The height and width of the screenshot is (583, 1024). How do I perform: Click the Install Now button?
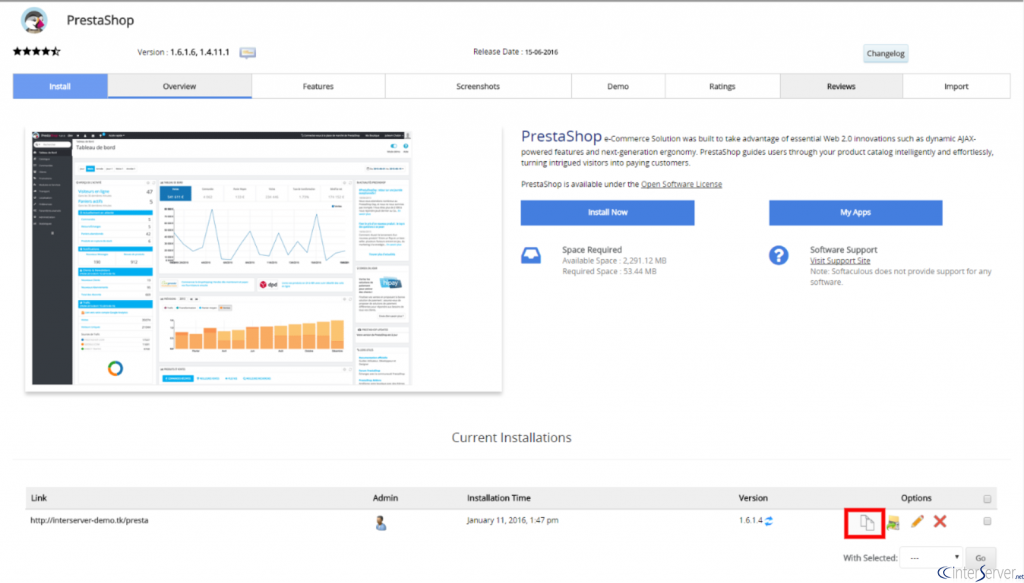(607, 213)
